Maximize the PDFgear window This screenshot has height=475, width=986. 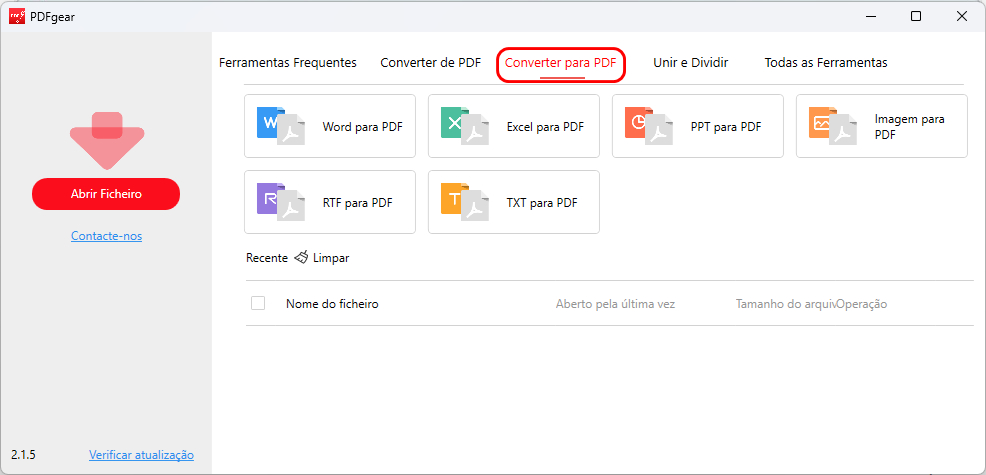tap(916, 16)
